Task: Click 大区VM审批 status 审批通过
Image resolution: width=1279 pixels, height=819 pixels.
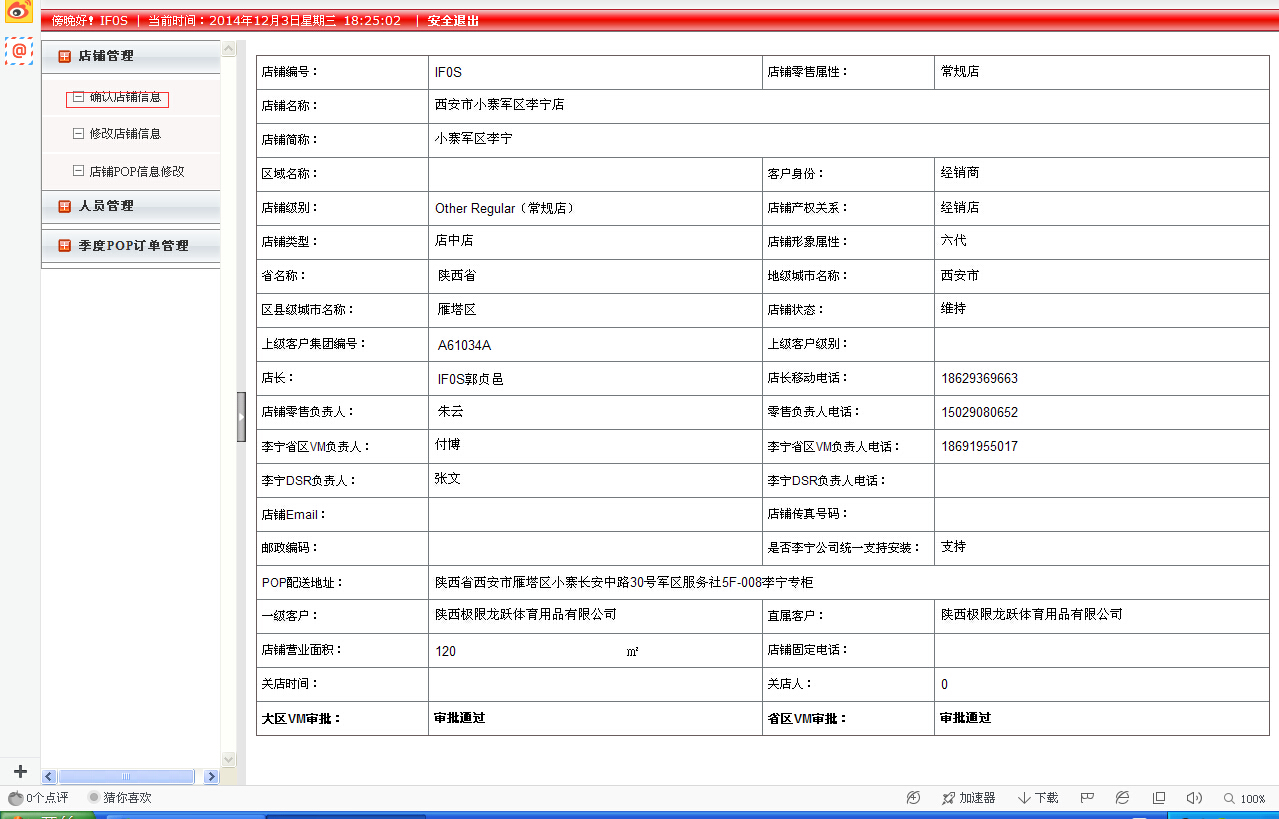Action: (460, 718)
